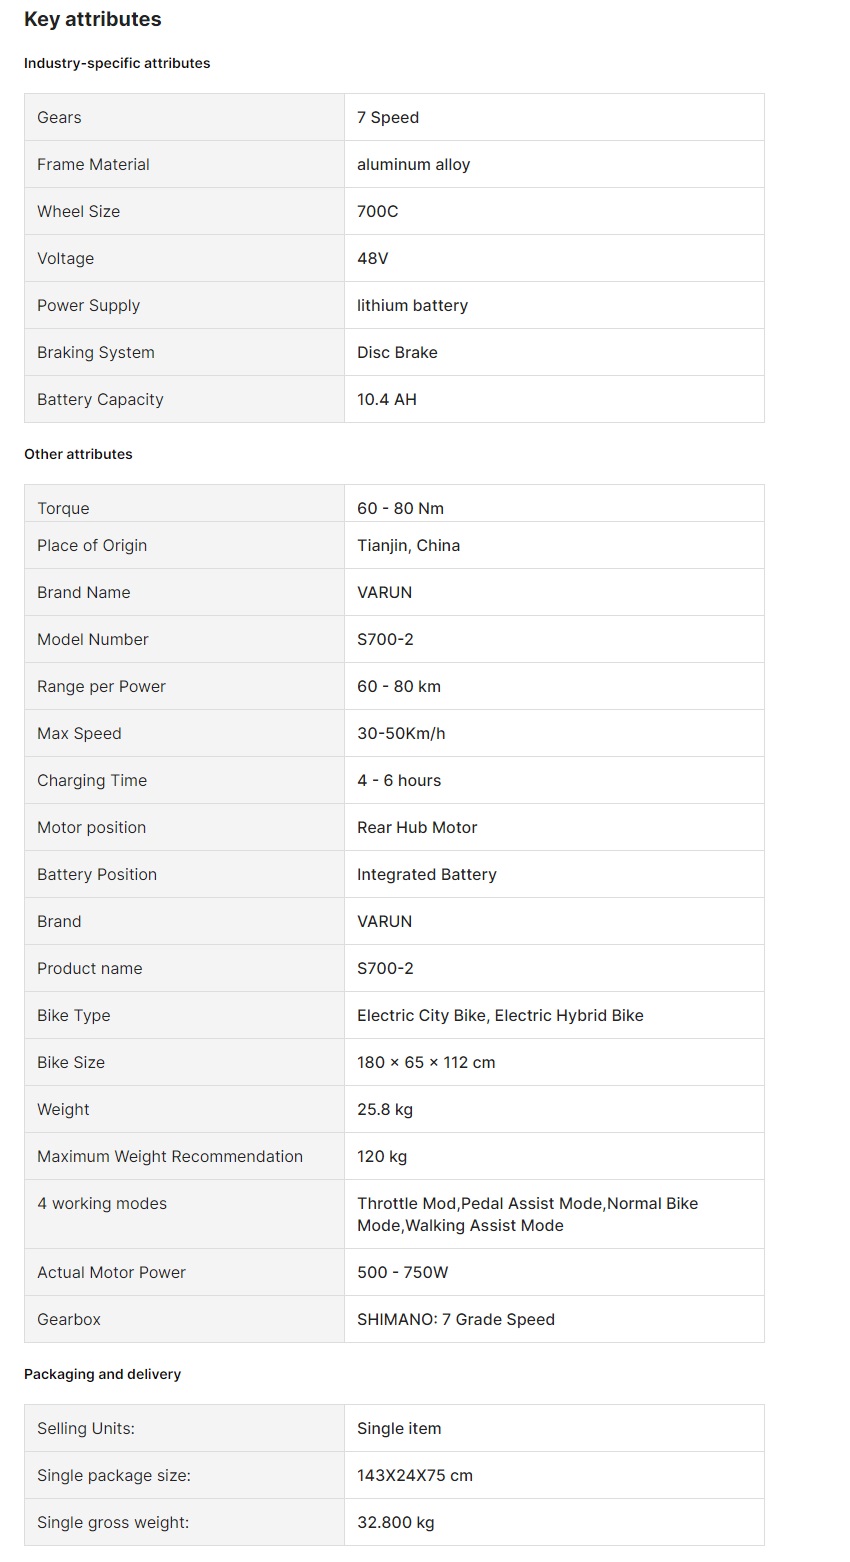Image resolution: width=850 pixels, height=1562 pixels.
Task: Click the Integrated Battery value
Action: 426,874
